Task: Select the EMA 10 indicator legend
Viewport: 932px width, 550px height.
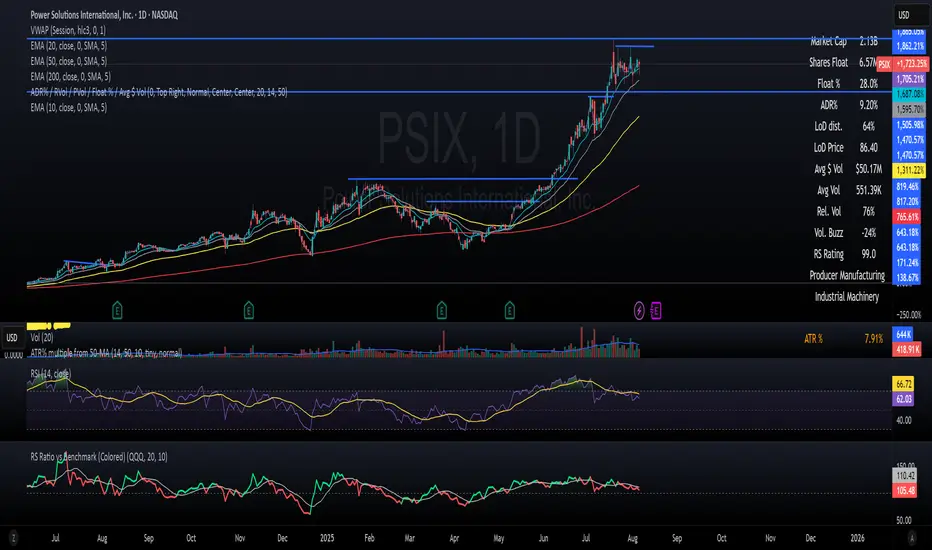Action: (69, 107)
